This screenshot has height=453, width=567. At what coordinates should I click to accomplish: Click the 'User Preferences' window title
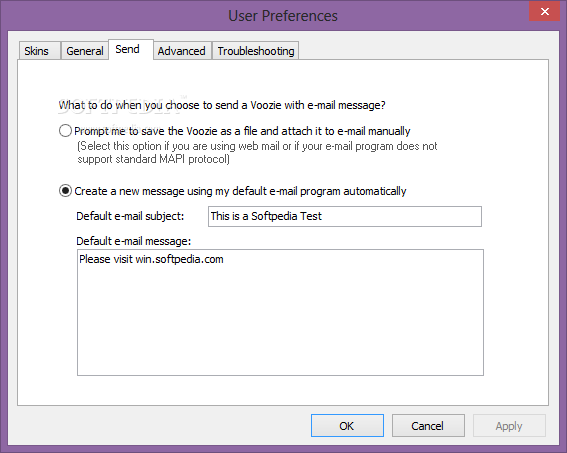283,16
